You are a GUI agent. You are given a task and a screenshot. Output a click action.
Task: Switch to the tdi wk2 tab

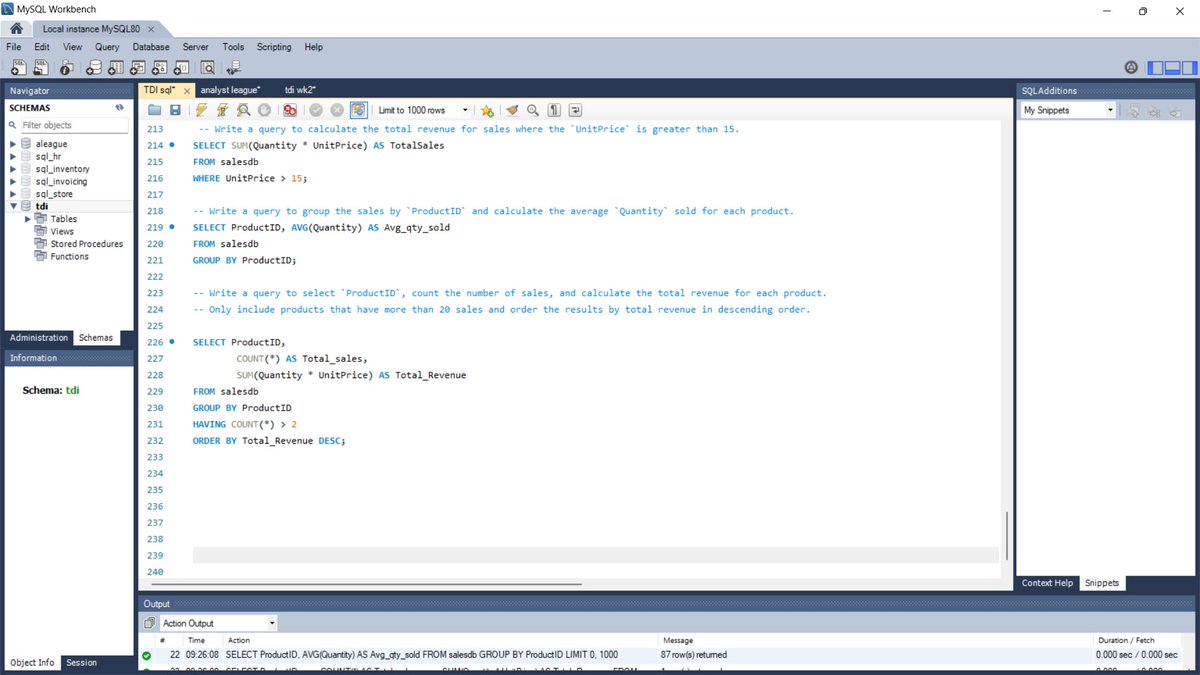[x=300, y=90]
